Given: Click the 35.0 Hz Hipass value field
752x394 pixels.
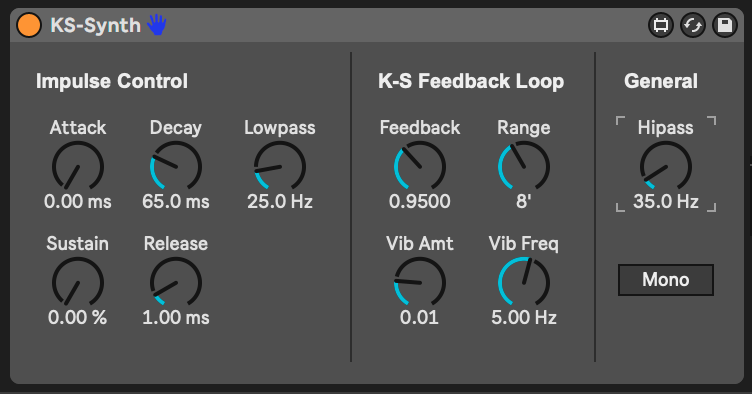Looking at the screenshot, I should (666, 201).
